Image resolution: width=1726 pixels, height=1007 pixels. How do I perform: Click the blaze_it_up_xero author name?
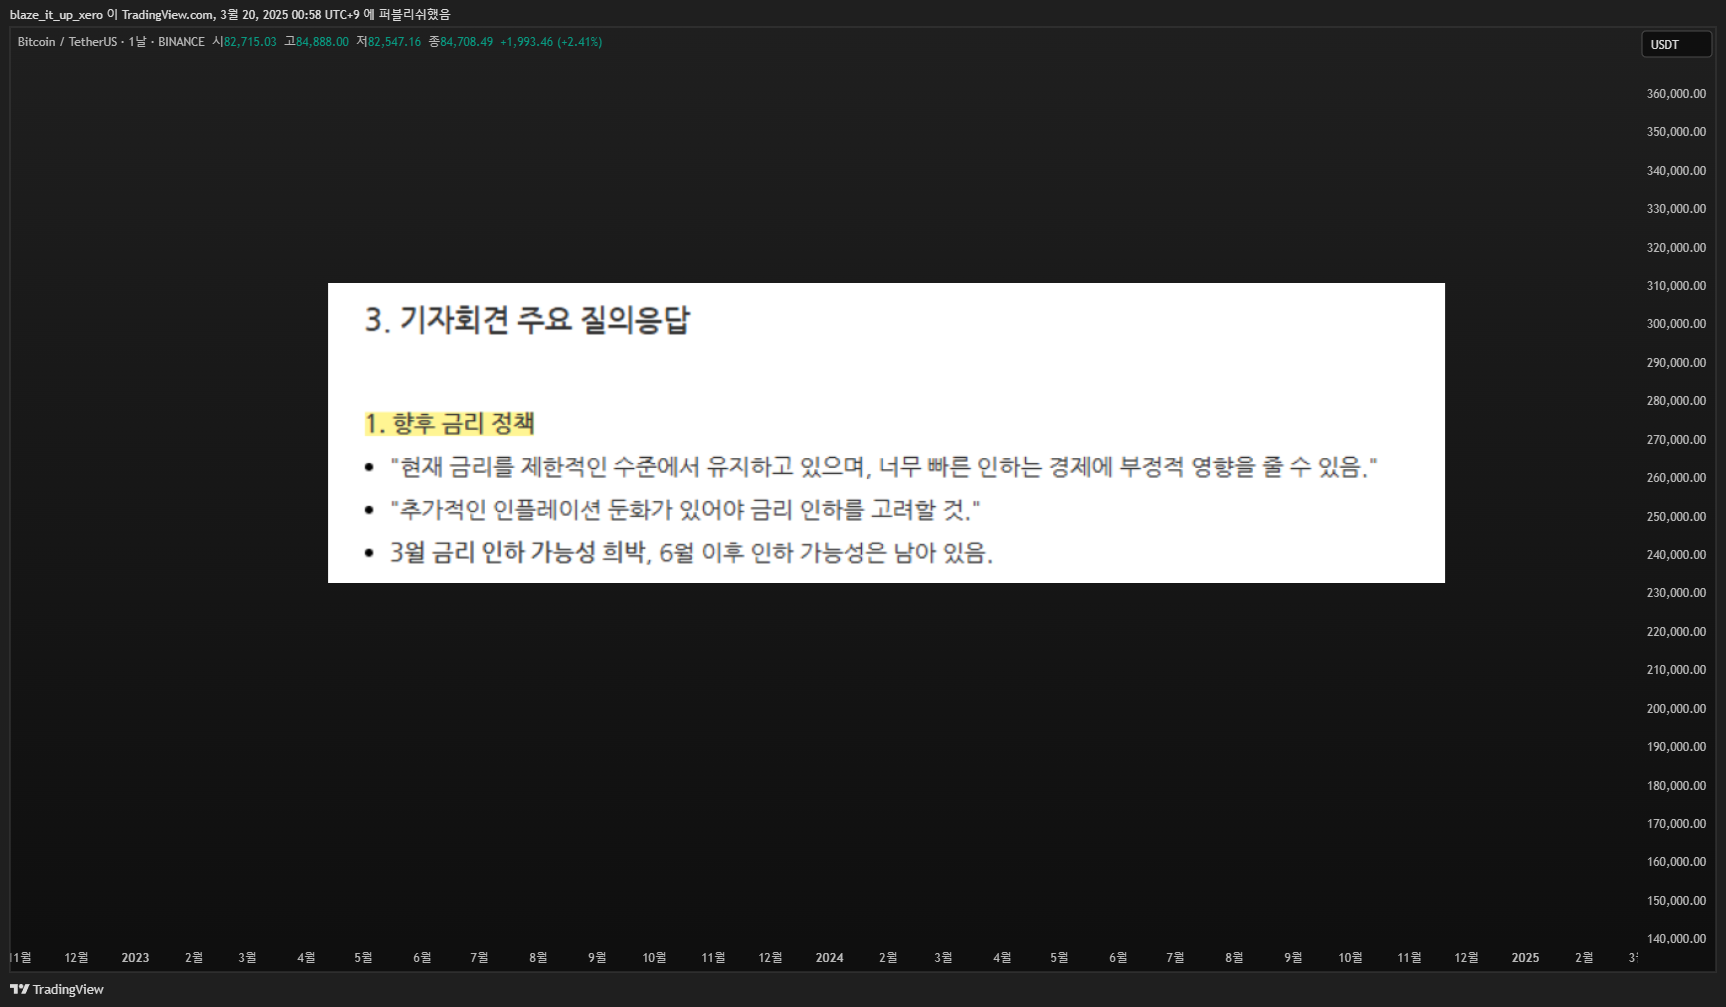pos(56,15)
